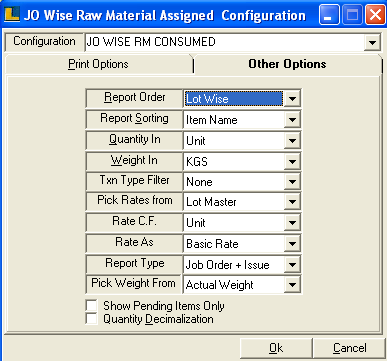Click the None filter value field
387x361 pixels.
pyautogui.click(x=234, y=182)
